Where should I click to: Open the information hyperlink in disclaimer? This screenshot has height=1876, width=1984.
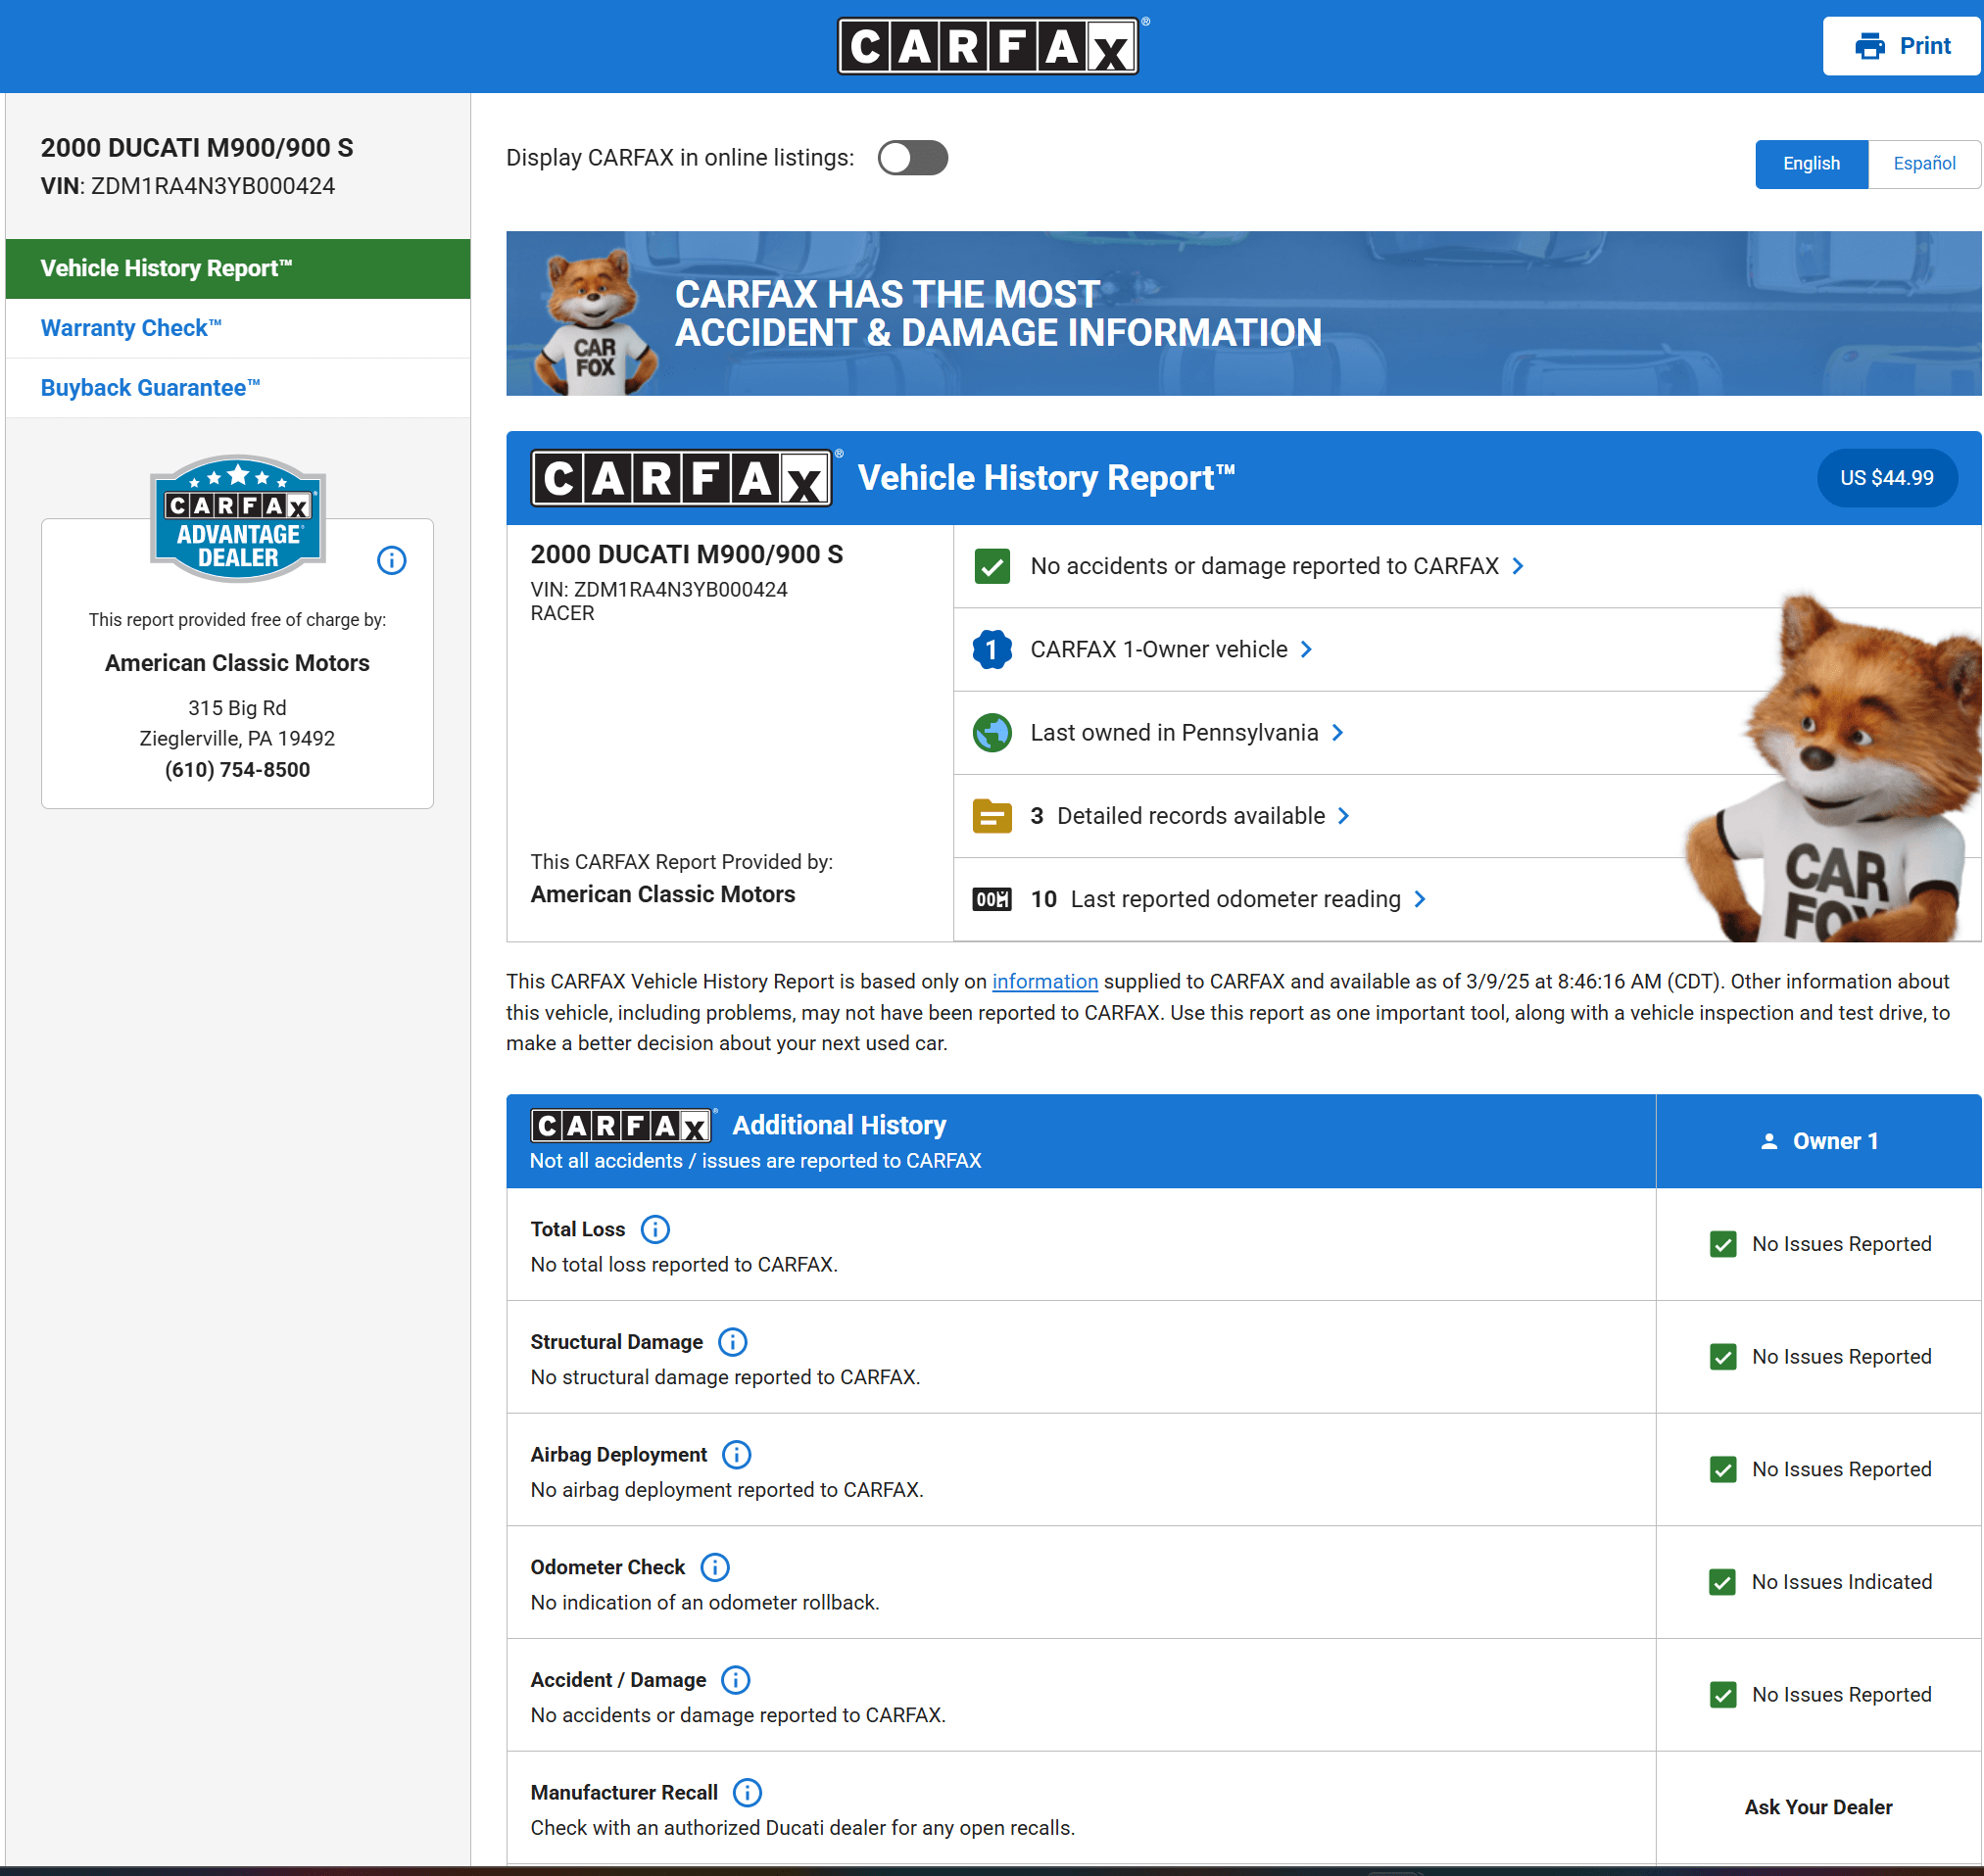1044,981
